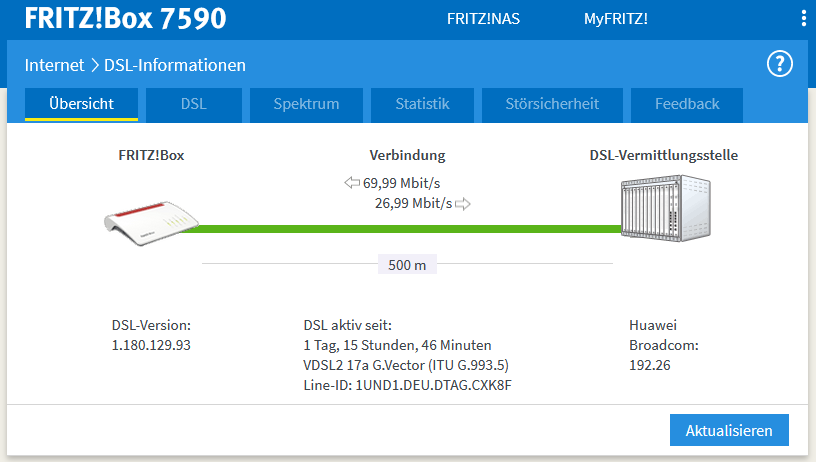Click the Aktualisieren button
The image size is (816, 462).
(x=729, y=430)
